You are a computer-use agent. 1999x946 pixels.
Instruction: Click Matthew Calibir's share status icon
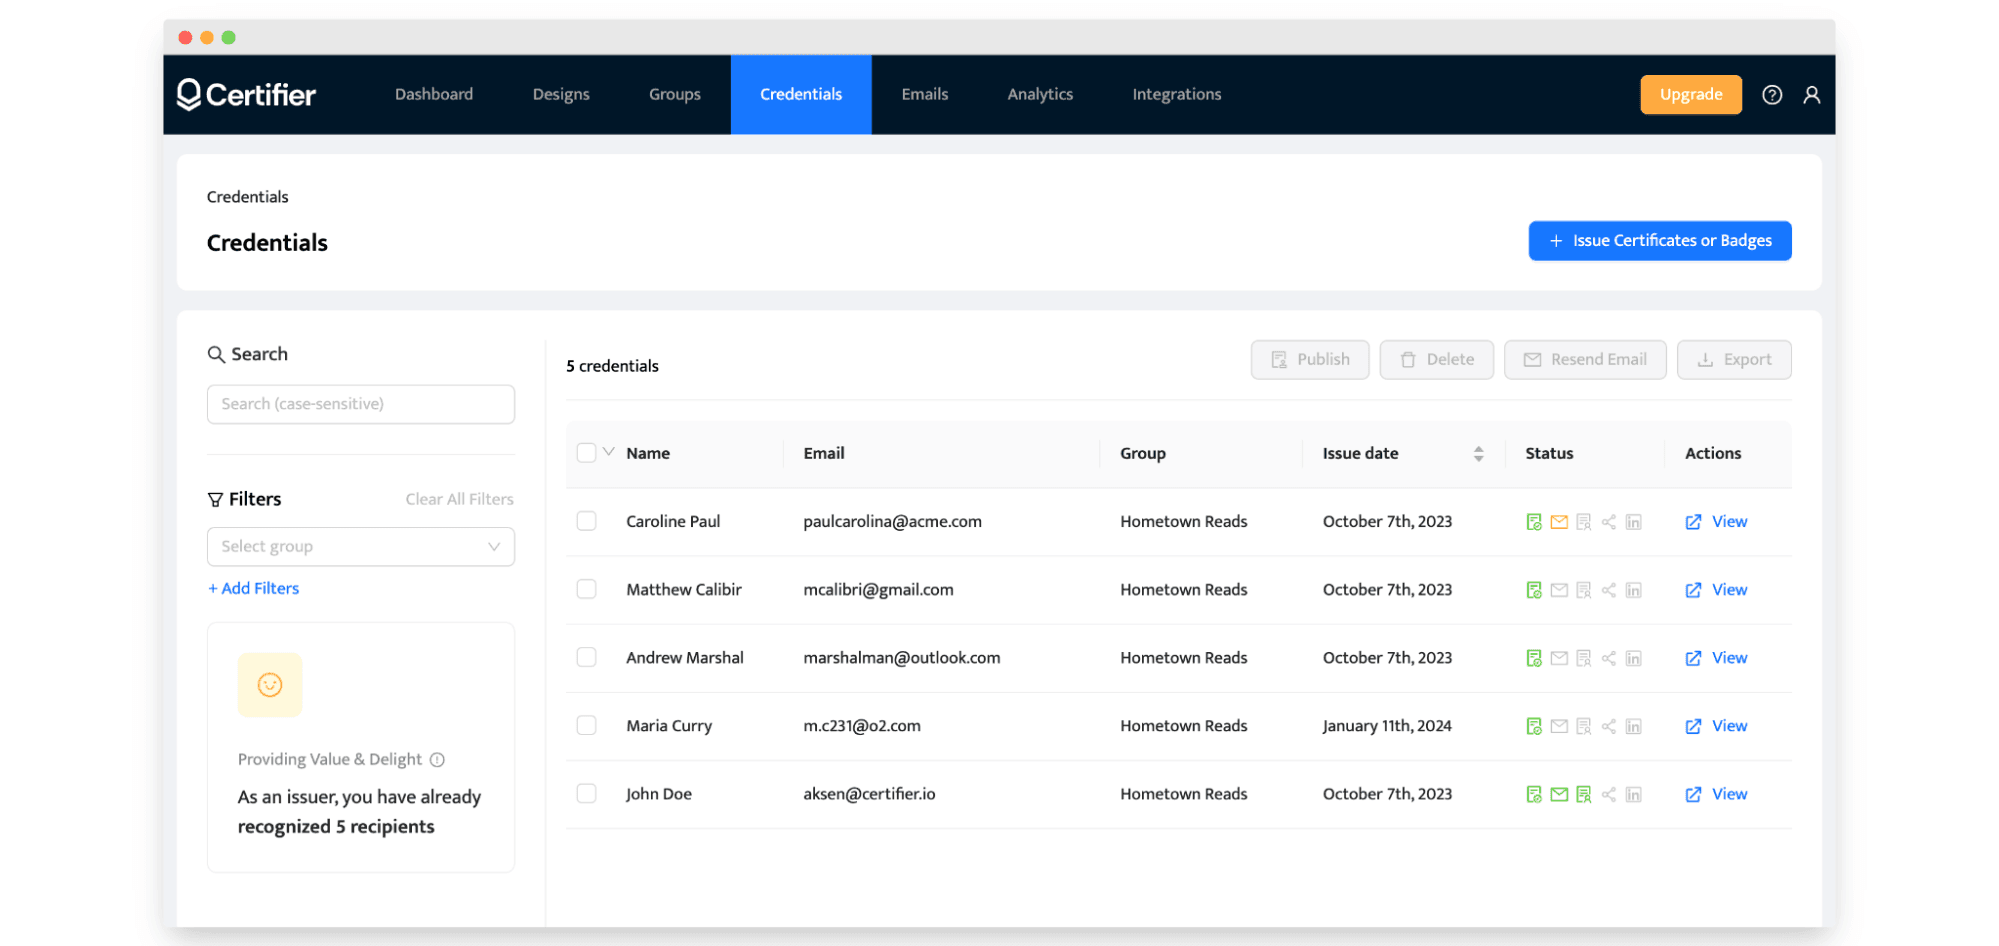1608,590
